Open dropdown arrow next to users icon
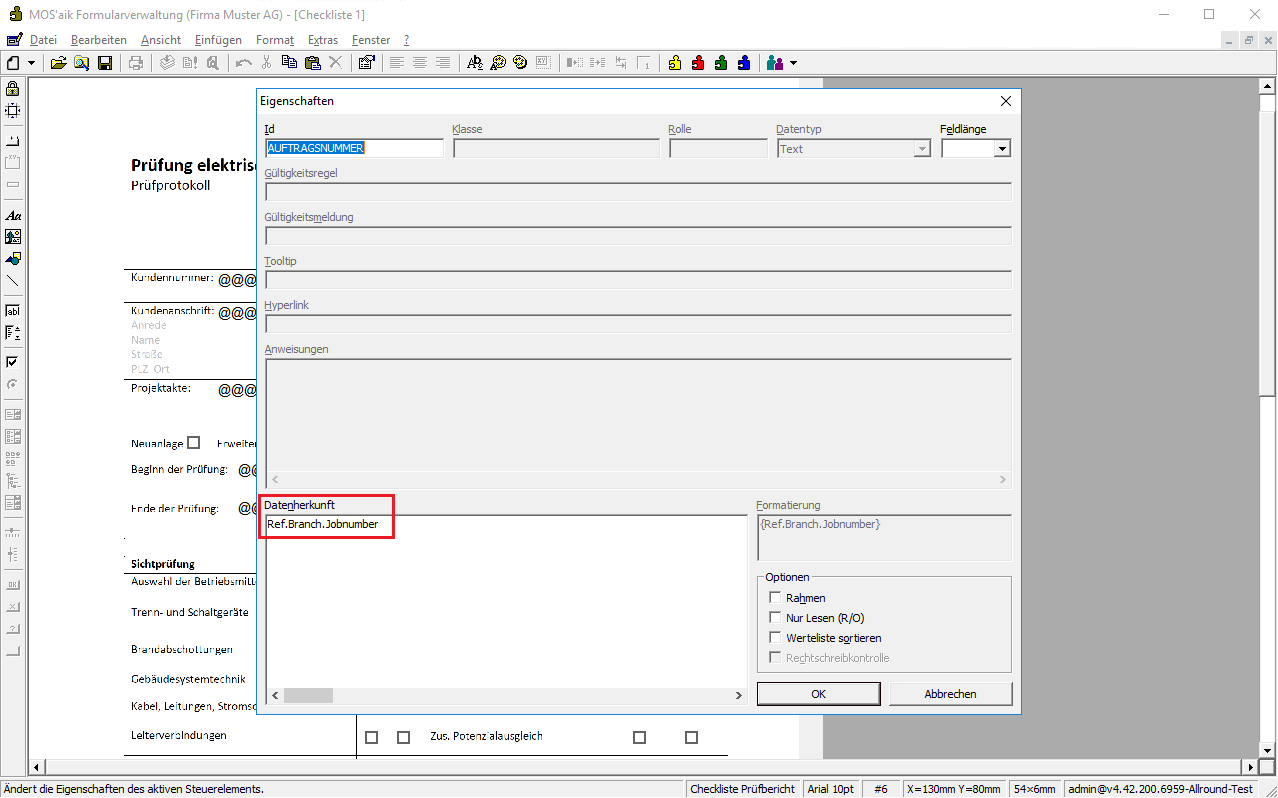Screen dimensions: 1278x798 794,63
